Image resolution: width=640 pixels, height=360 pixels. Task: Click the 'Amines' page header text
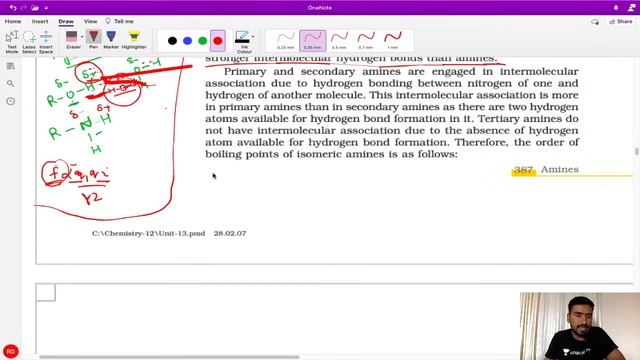pyautogui.click(x=560, y=170)
